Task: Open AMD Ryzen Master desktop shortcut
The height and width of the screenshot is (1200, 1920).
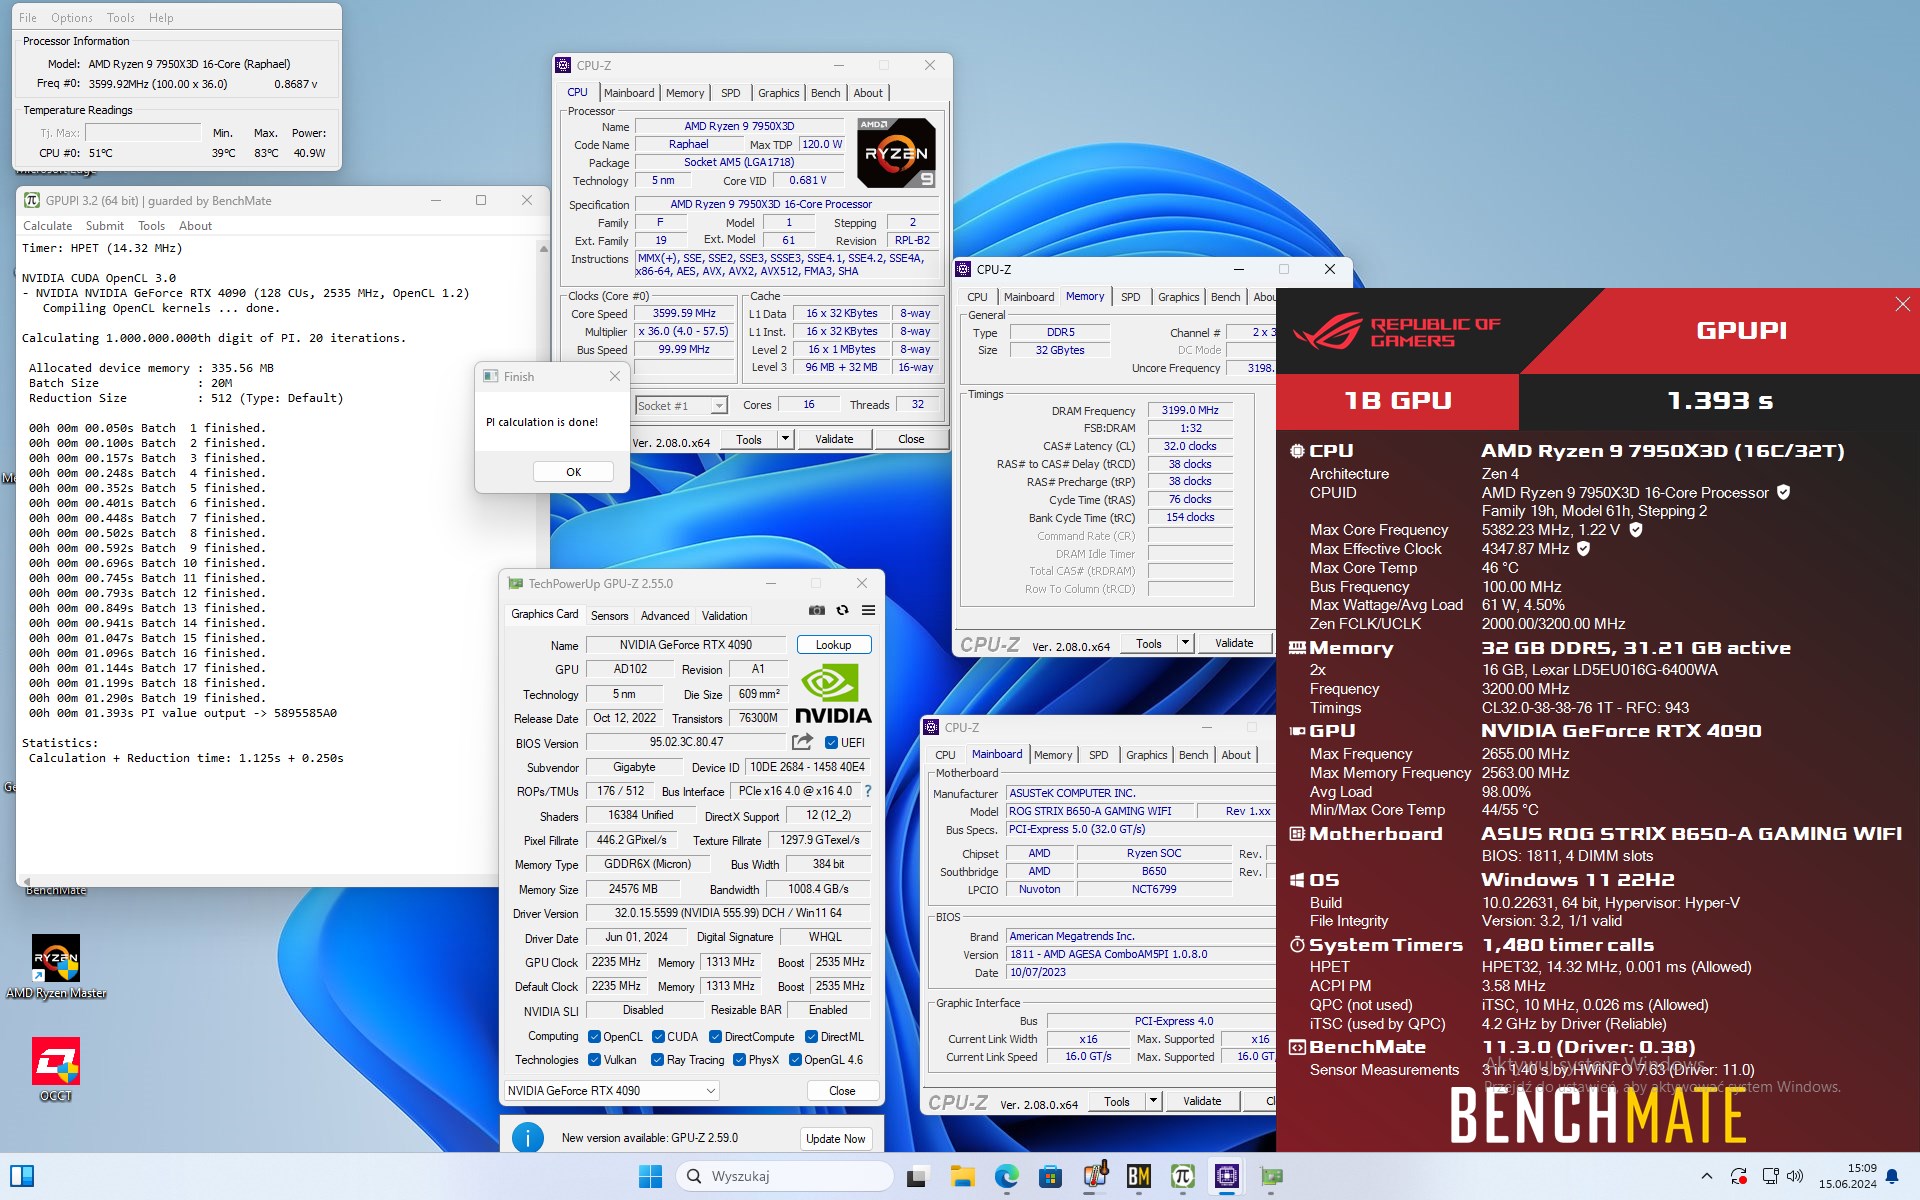Action: [56, 966]
